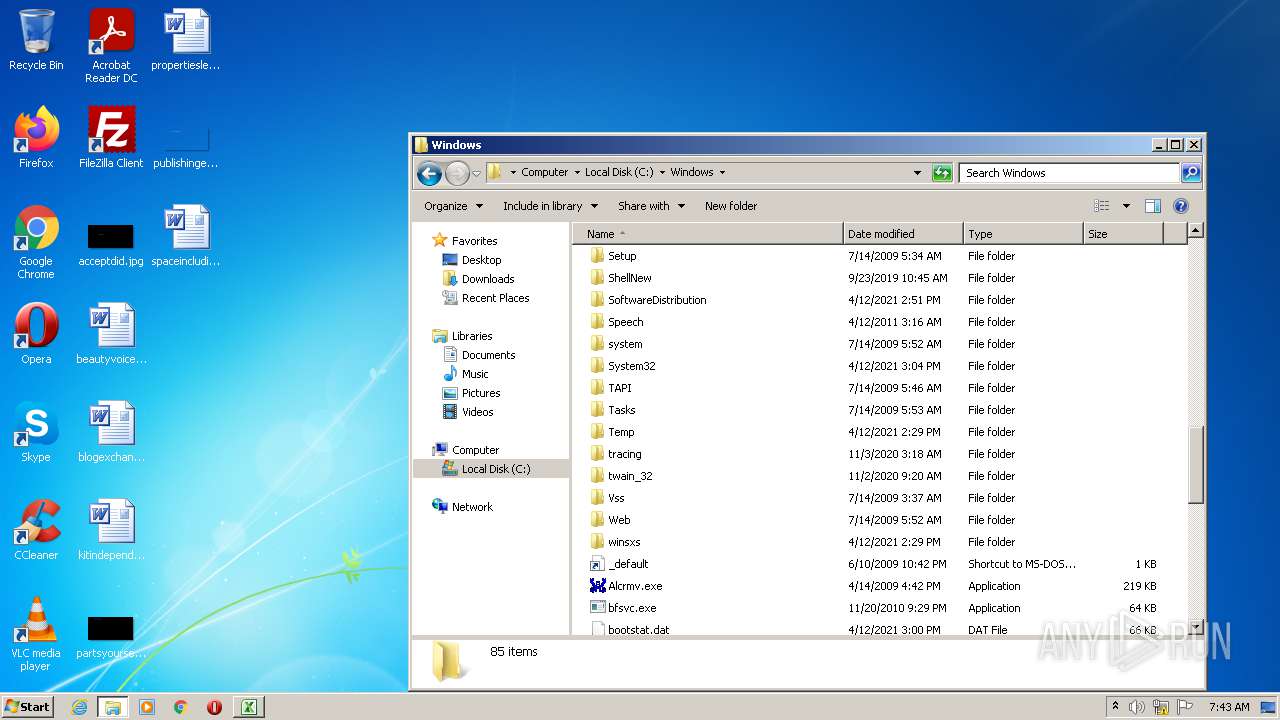
Task: Click the search magnifier icon
Action: [x=1191, y=173]
